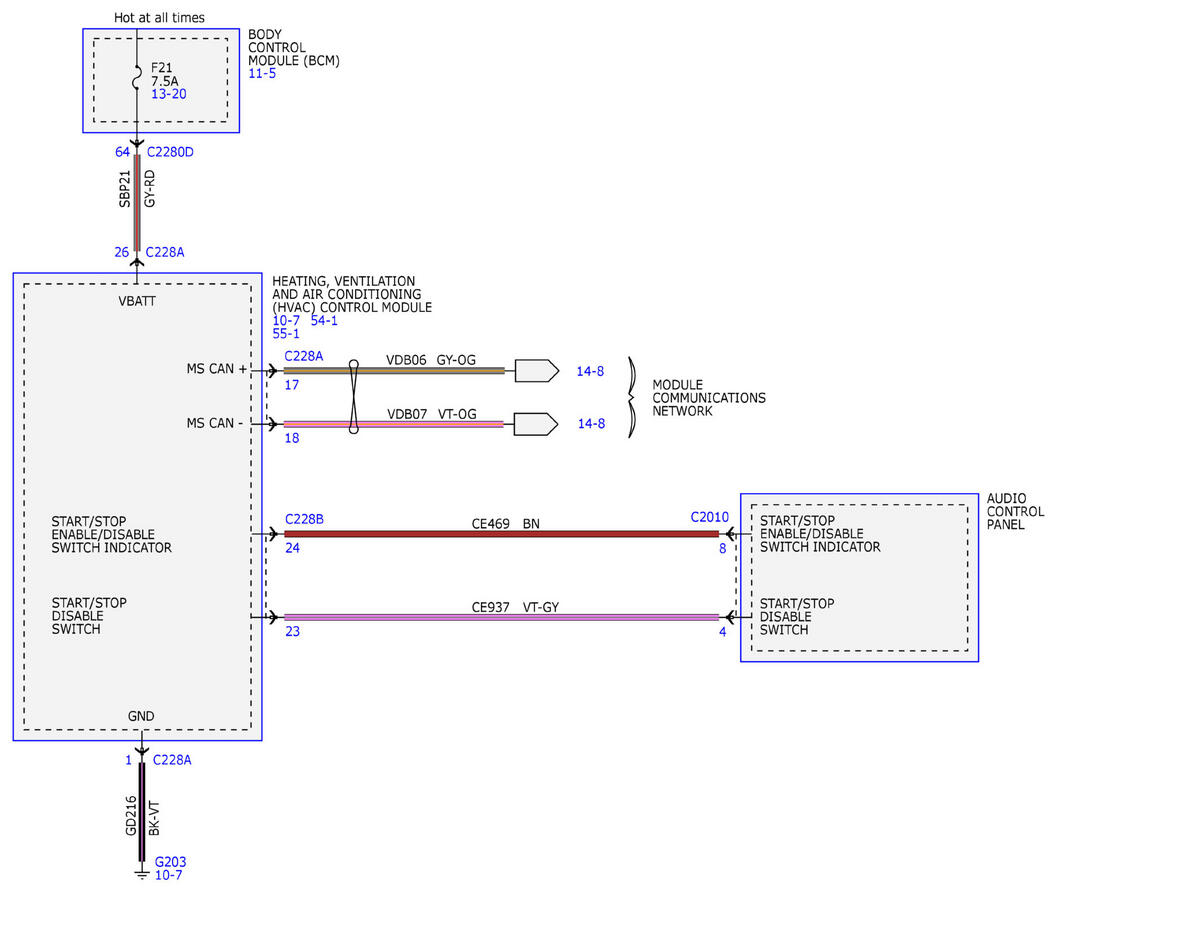The image size is (1200, 927).
Task: Select pin number 8 on connector C2010
Action: [x=723, y=548]
